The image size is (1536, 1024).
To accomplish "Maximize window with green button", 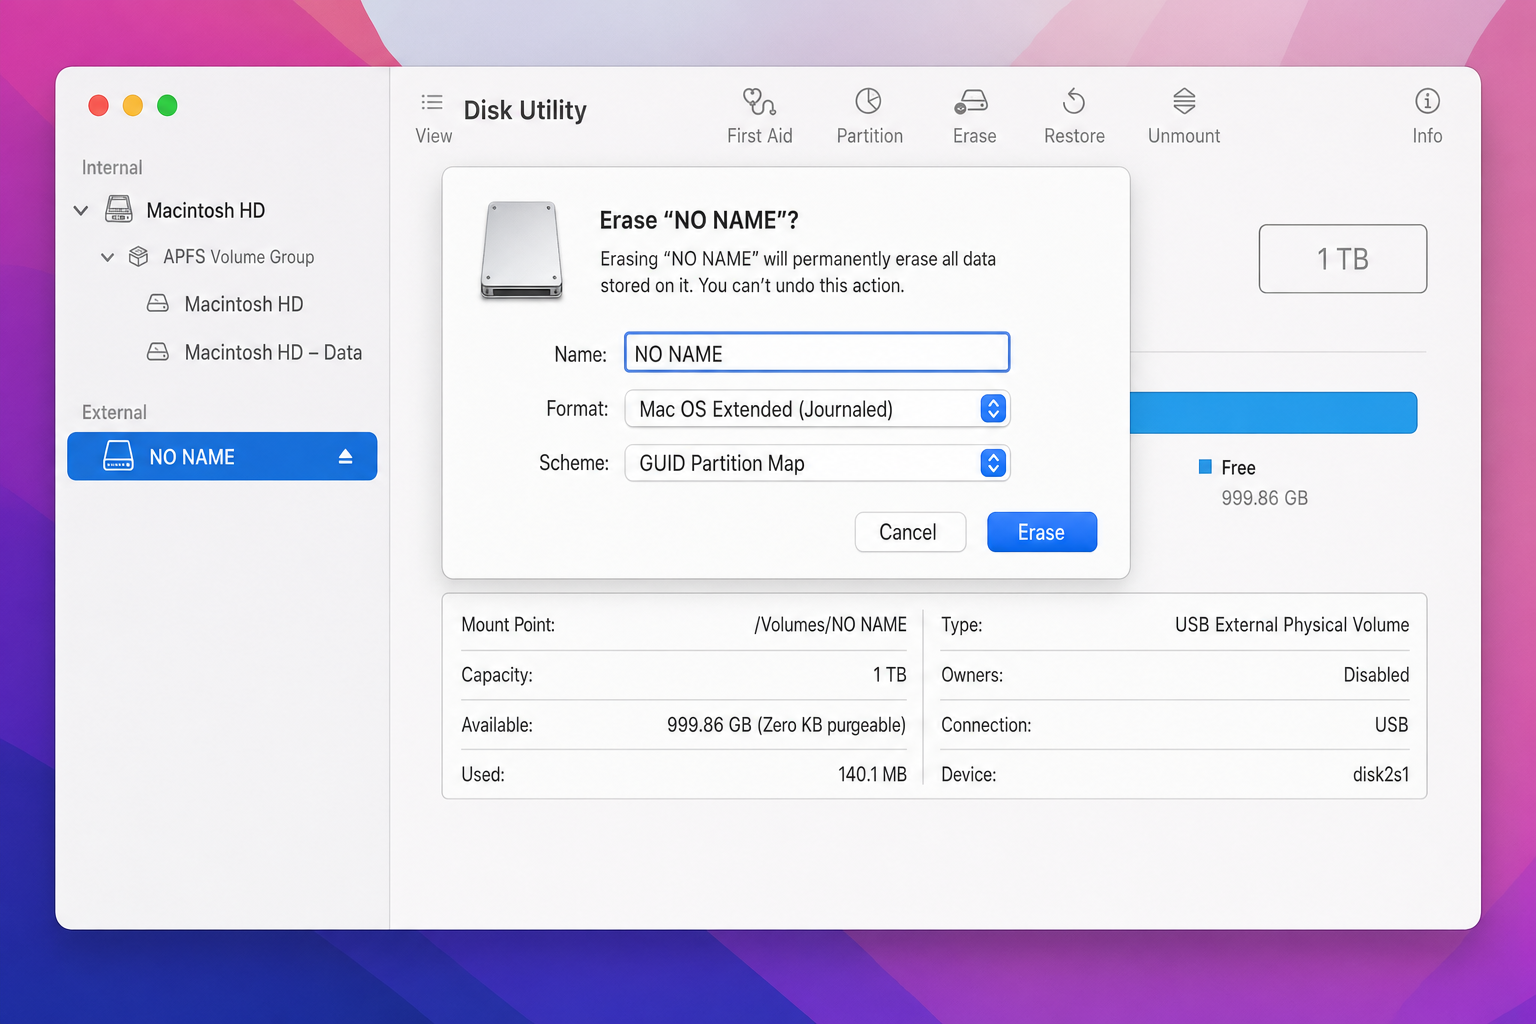I will (167, 105).
